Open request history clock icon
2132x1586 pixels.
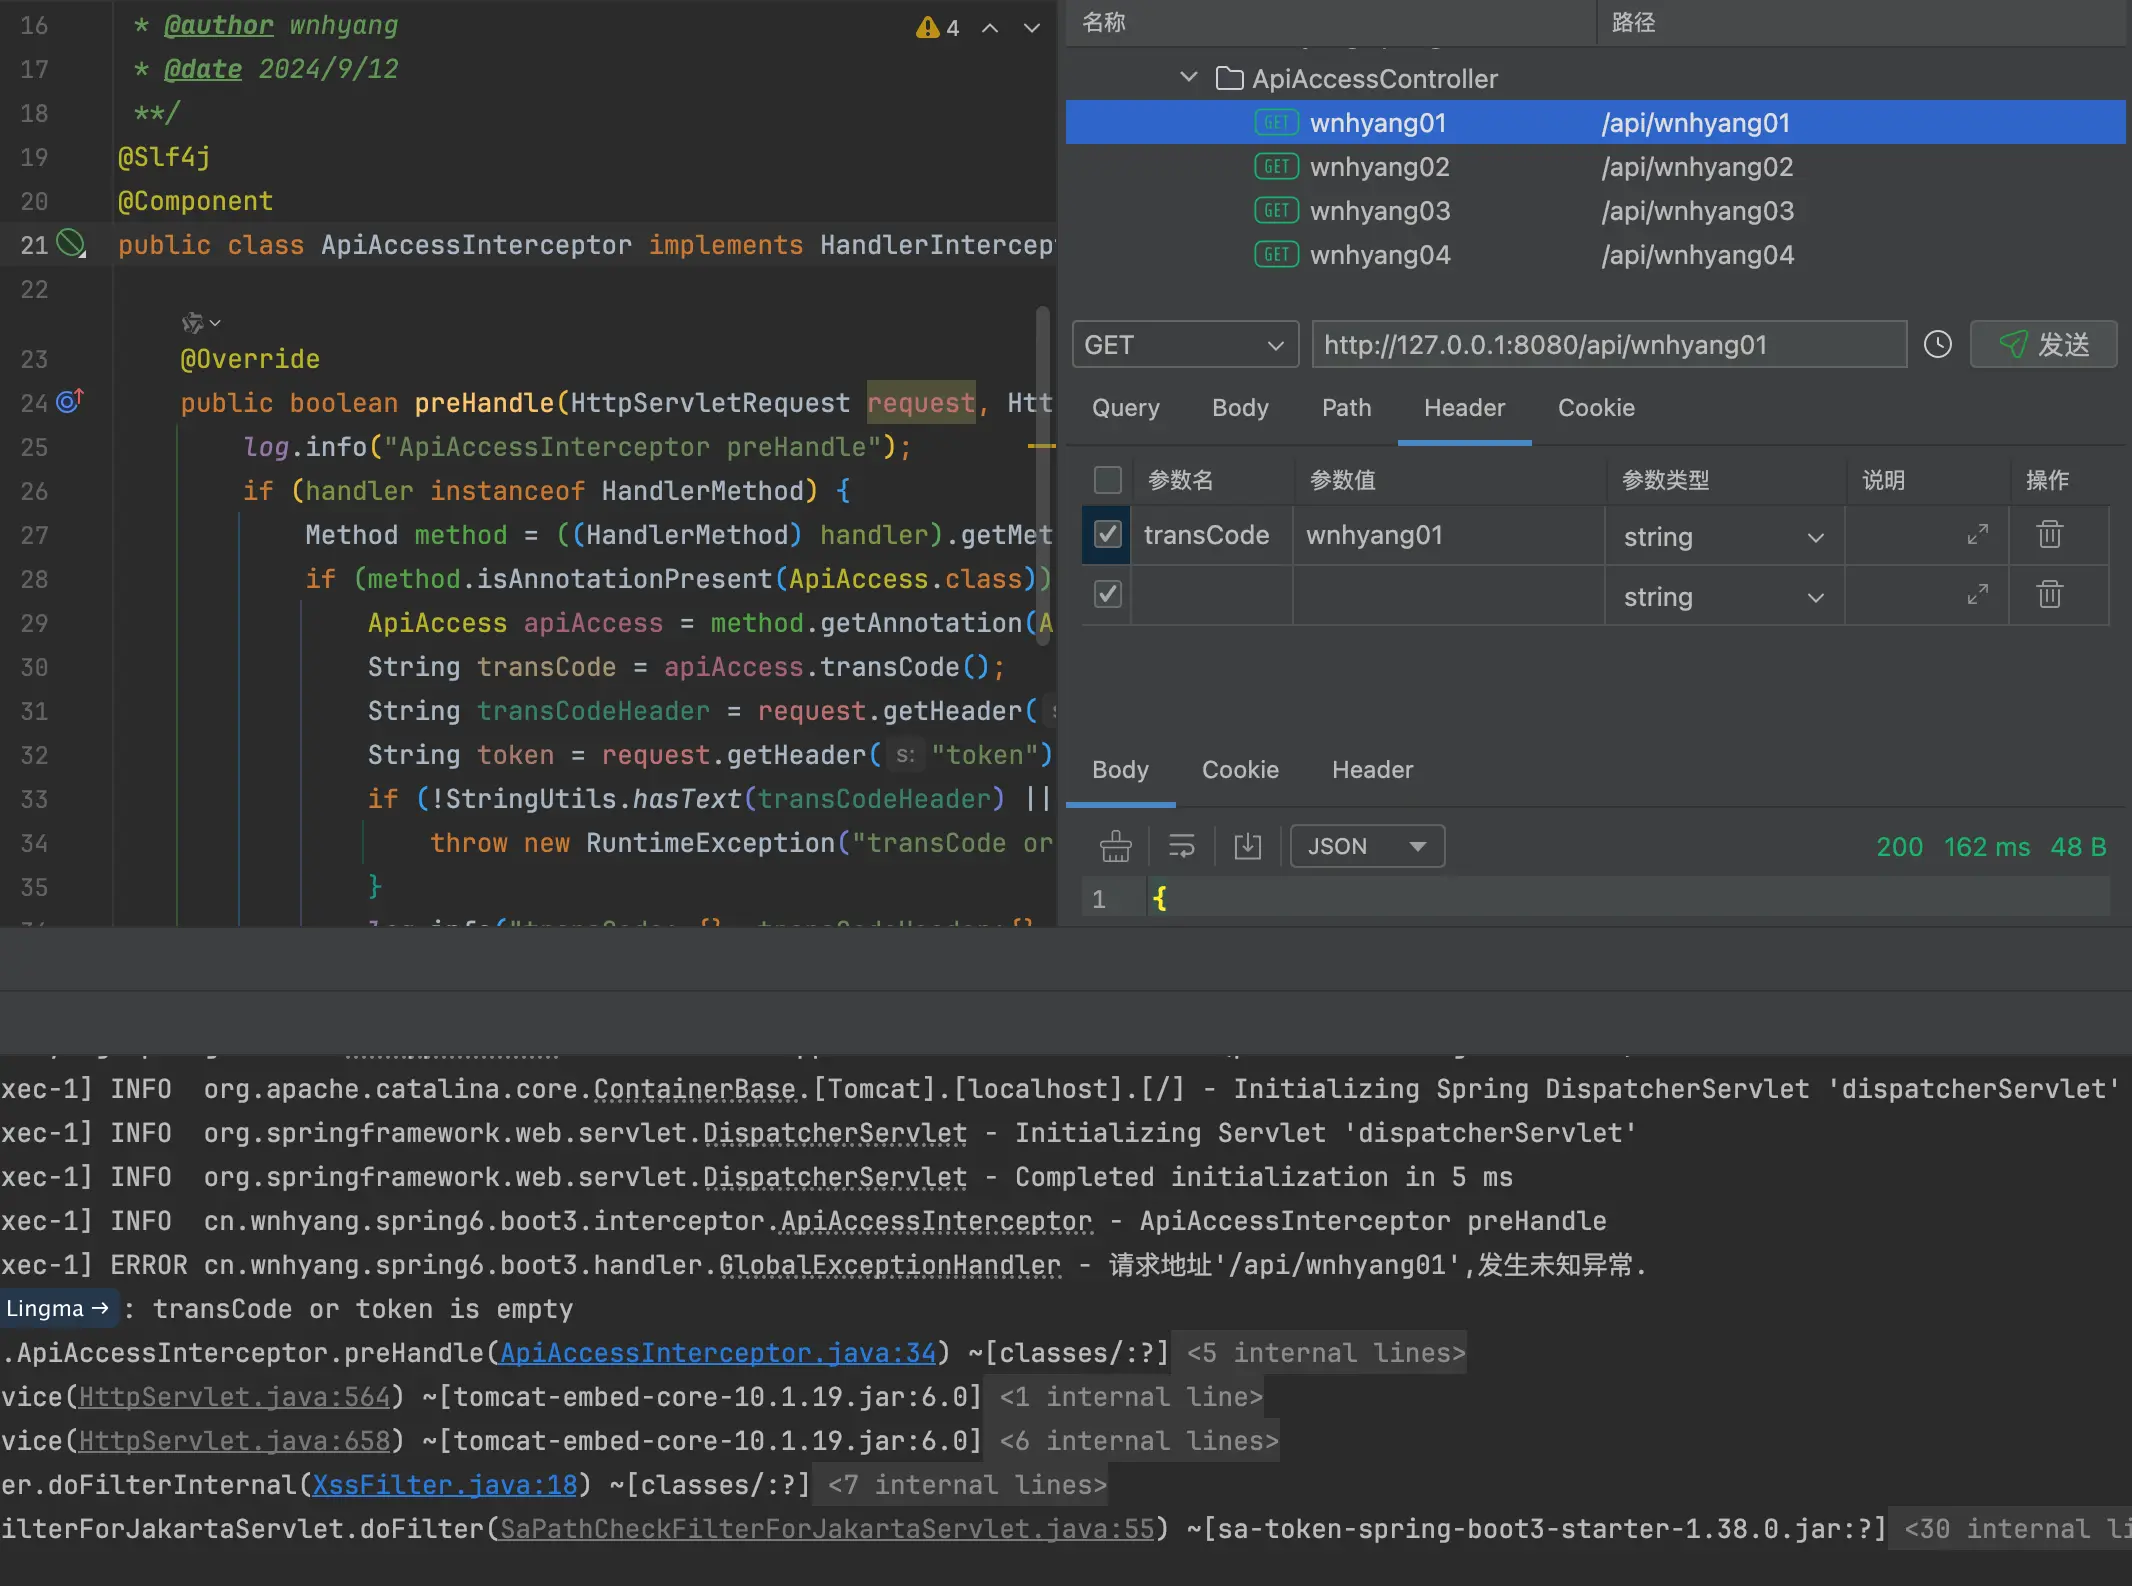[1938, 345]
